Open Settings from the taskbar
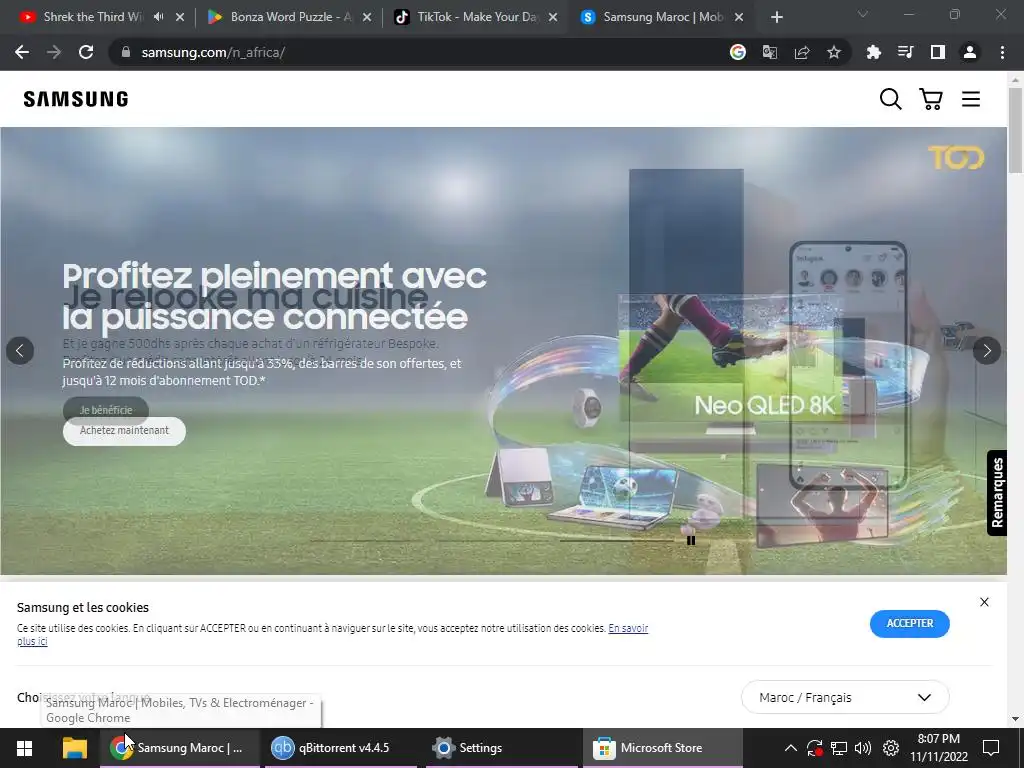 502,748
